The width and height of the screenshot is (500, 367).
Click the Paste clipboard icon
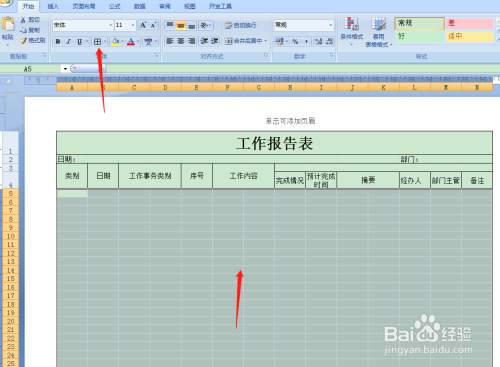point(8,25)
